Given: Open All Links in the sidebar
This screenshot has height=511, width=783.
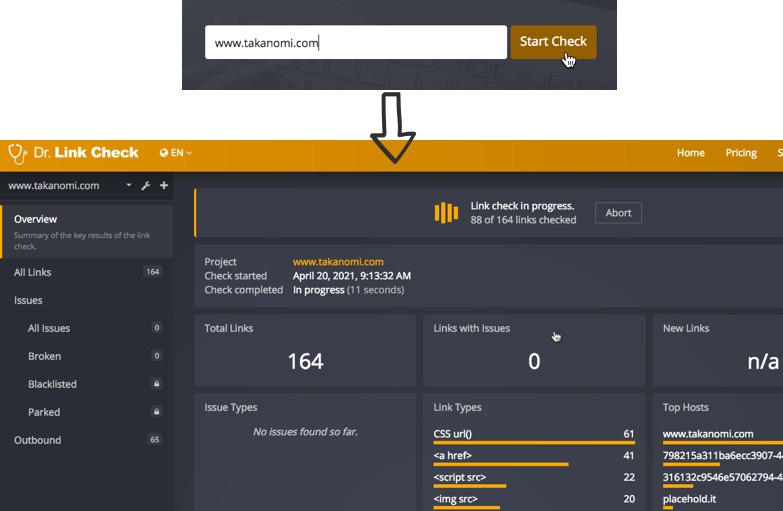Looking at the screenshot, I should click(87, 272).
